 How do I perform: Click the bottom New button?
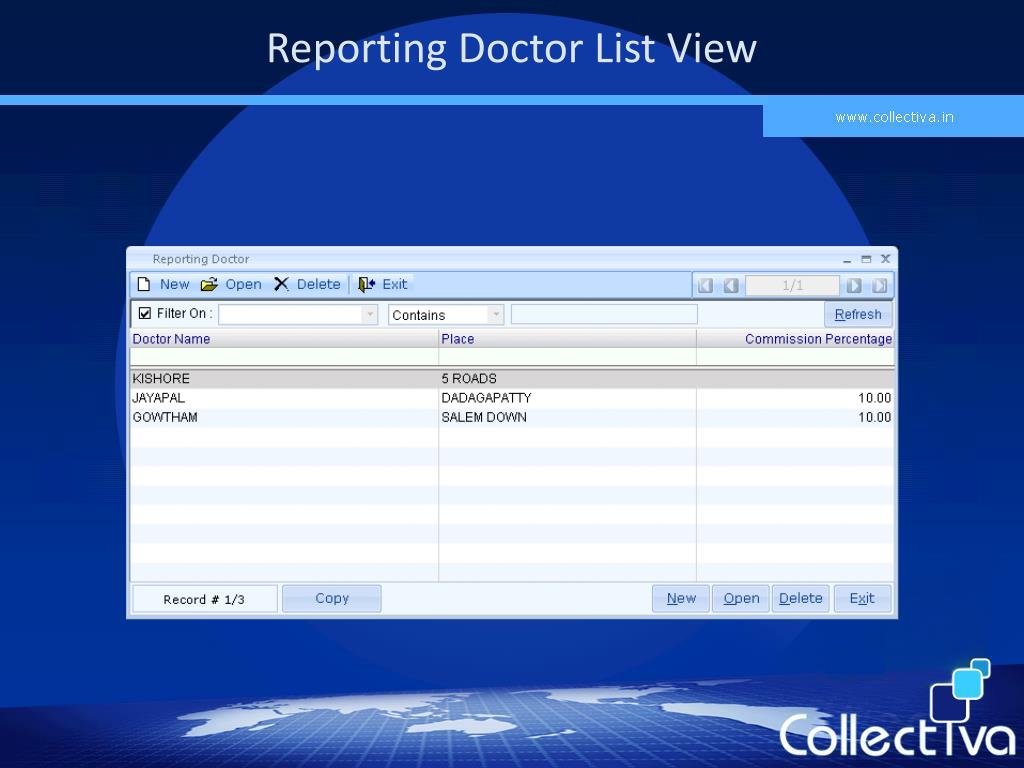pyautogui.click(x=681, y=598)
